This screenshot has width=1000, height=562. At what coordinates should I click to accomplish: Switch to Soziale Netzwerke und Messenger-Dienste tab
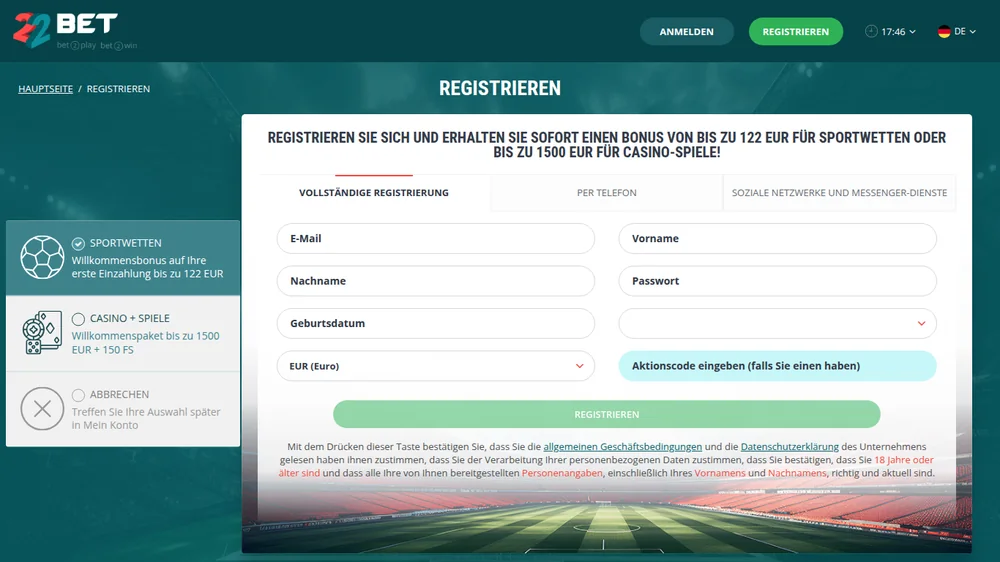(x=839, y=193)
